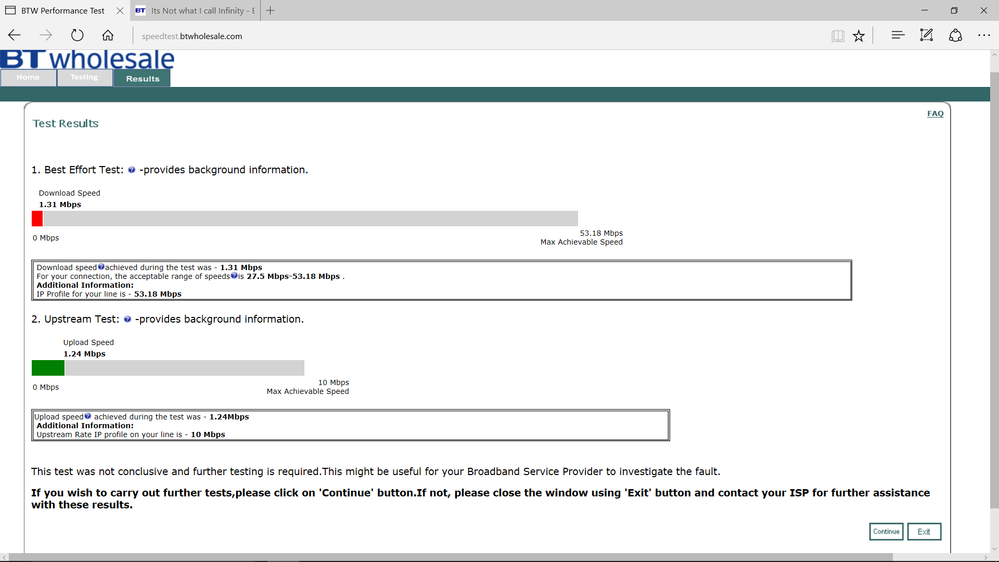
Task: Click the browser forward arrow
Action: 45,36
